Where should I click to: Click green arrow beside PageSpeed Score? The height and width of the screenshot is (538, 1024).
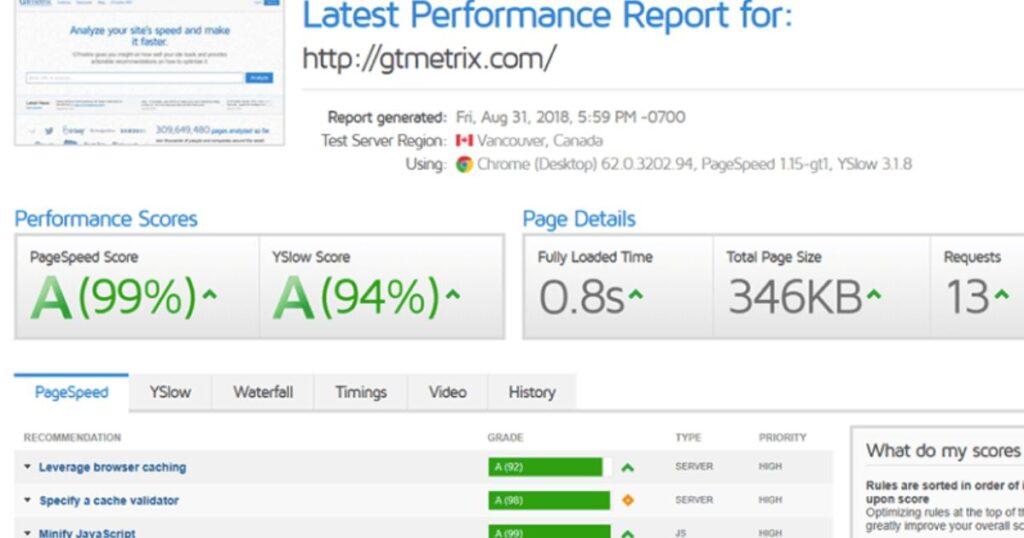pyautogui.click(x=209, y=295)
